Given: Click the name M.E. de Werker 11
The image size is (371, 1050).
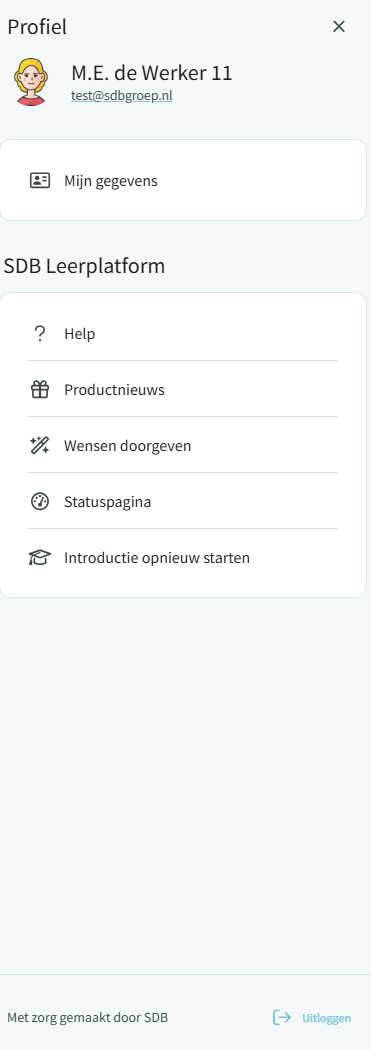Looking at the screenshot, I should (x=151, y=72).
